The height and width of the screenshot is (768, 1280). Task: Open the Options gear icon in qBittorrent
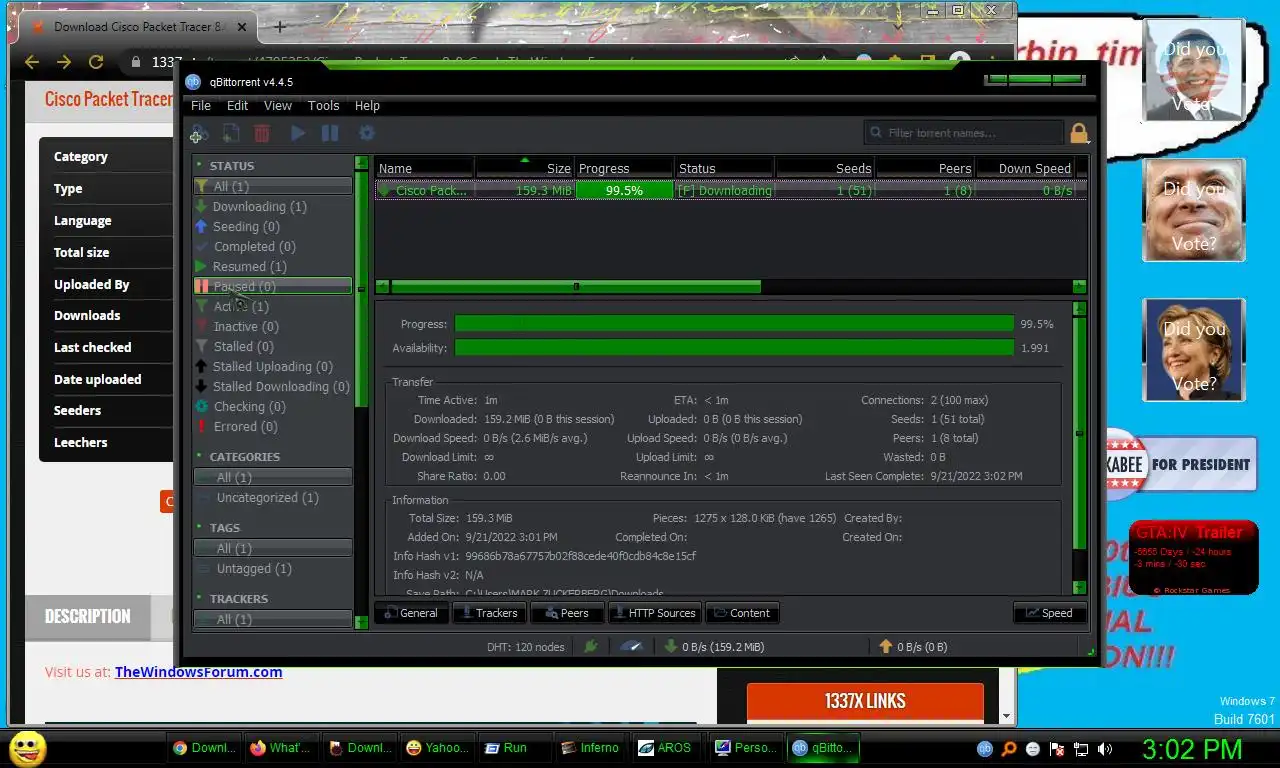366,133
